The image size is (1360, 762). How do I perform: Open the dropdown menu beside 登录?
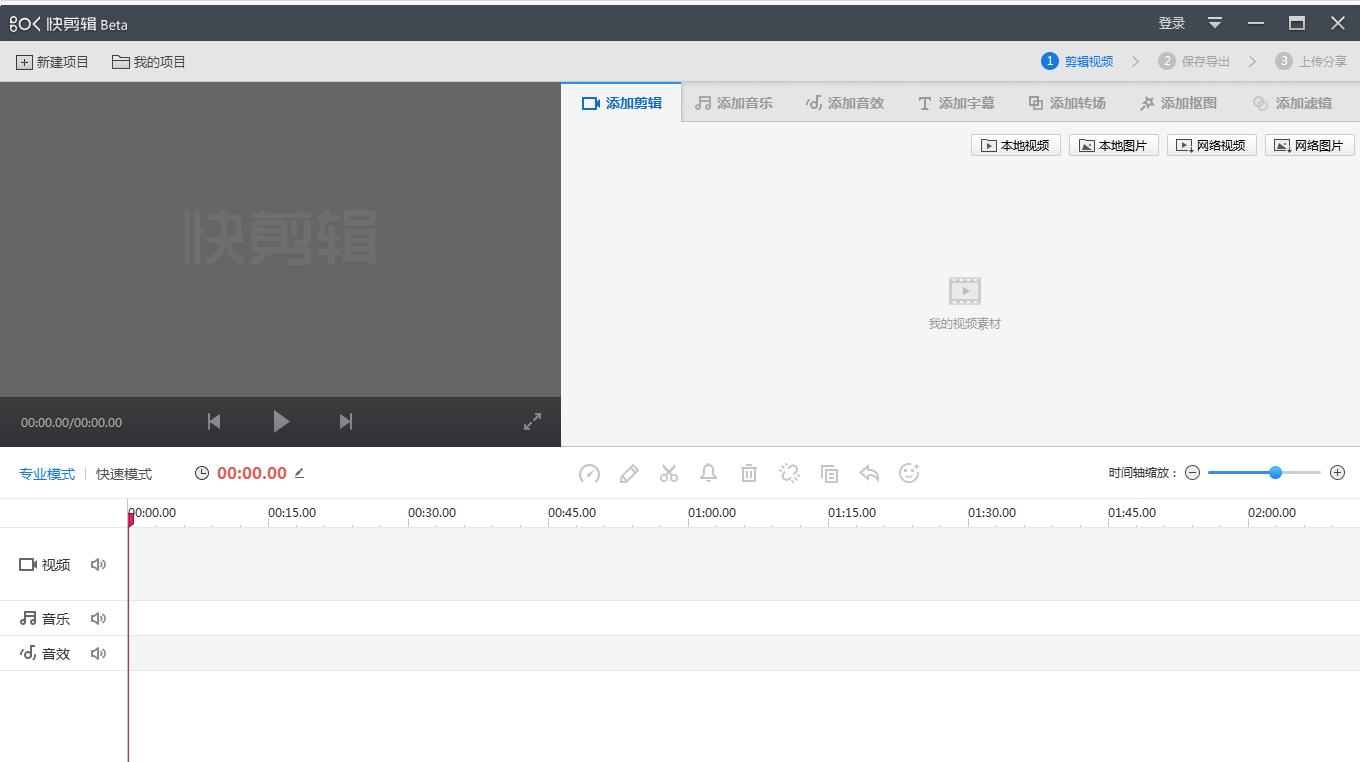(x=1214, y=22)
